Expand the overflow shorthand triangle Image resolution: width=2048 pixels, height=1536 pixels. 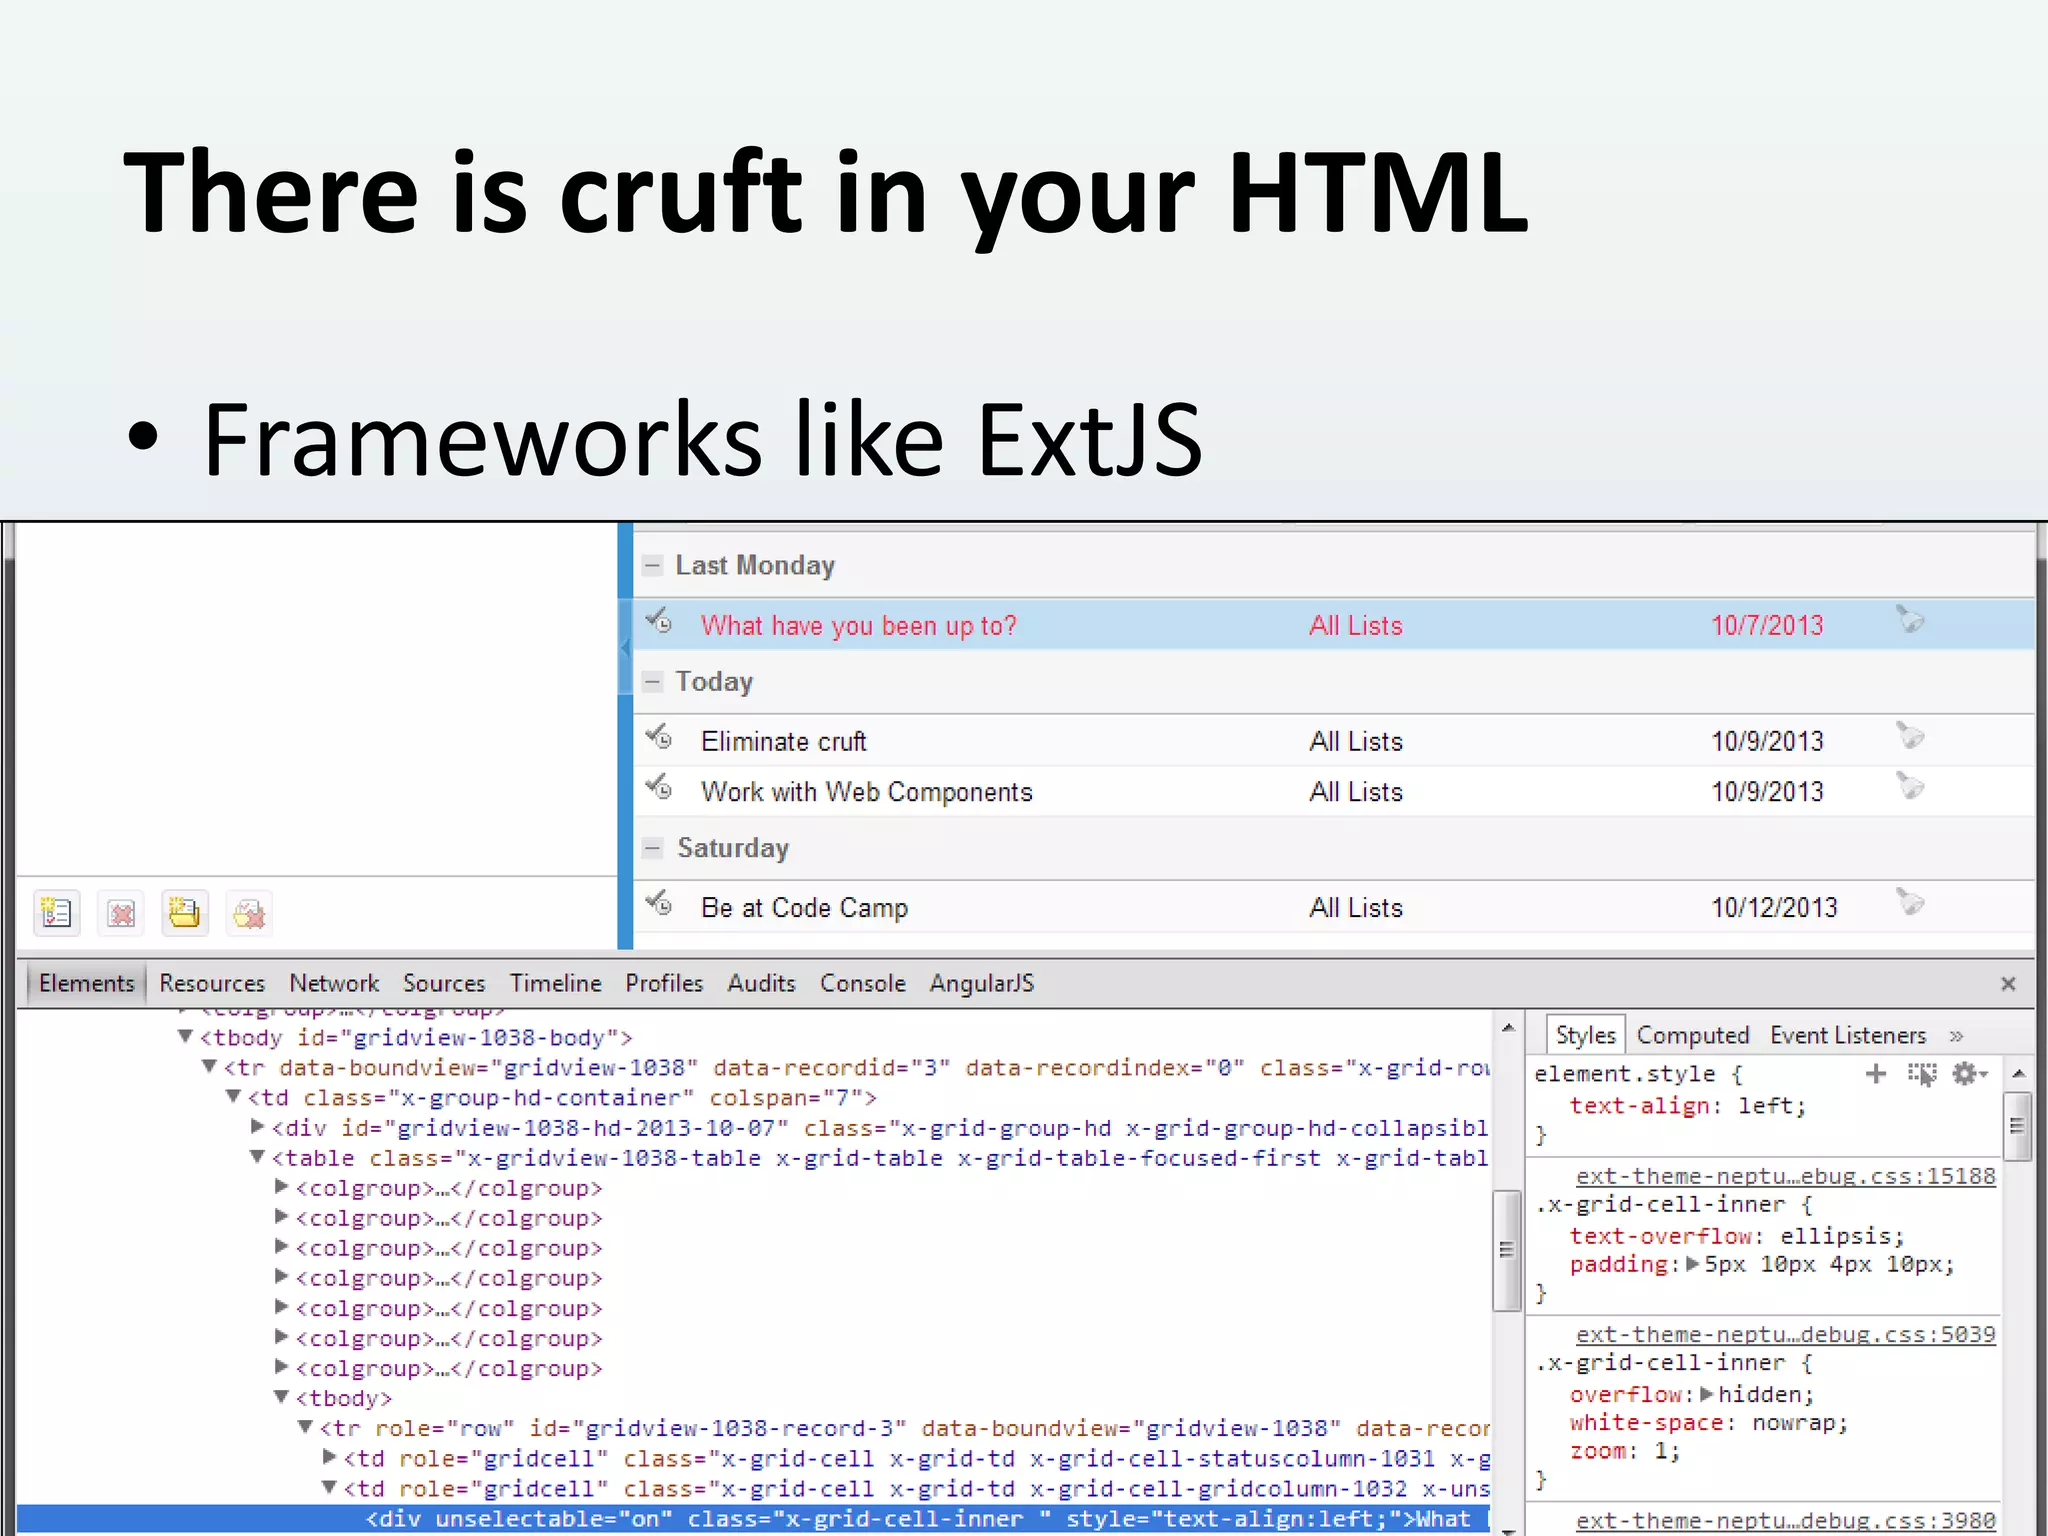(1707, 1394)
